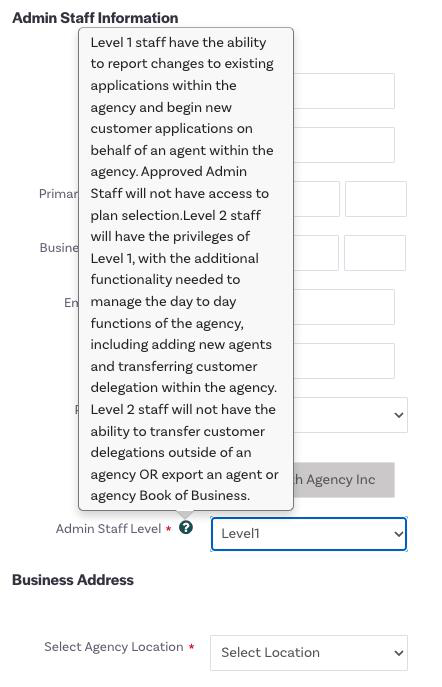Click the Admin Staff Level label
The height and width of the screenshot is (687, 442).
(108, 529)
